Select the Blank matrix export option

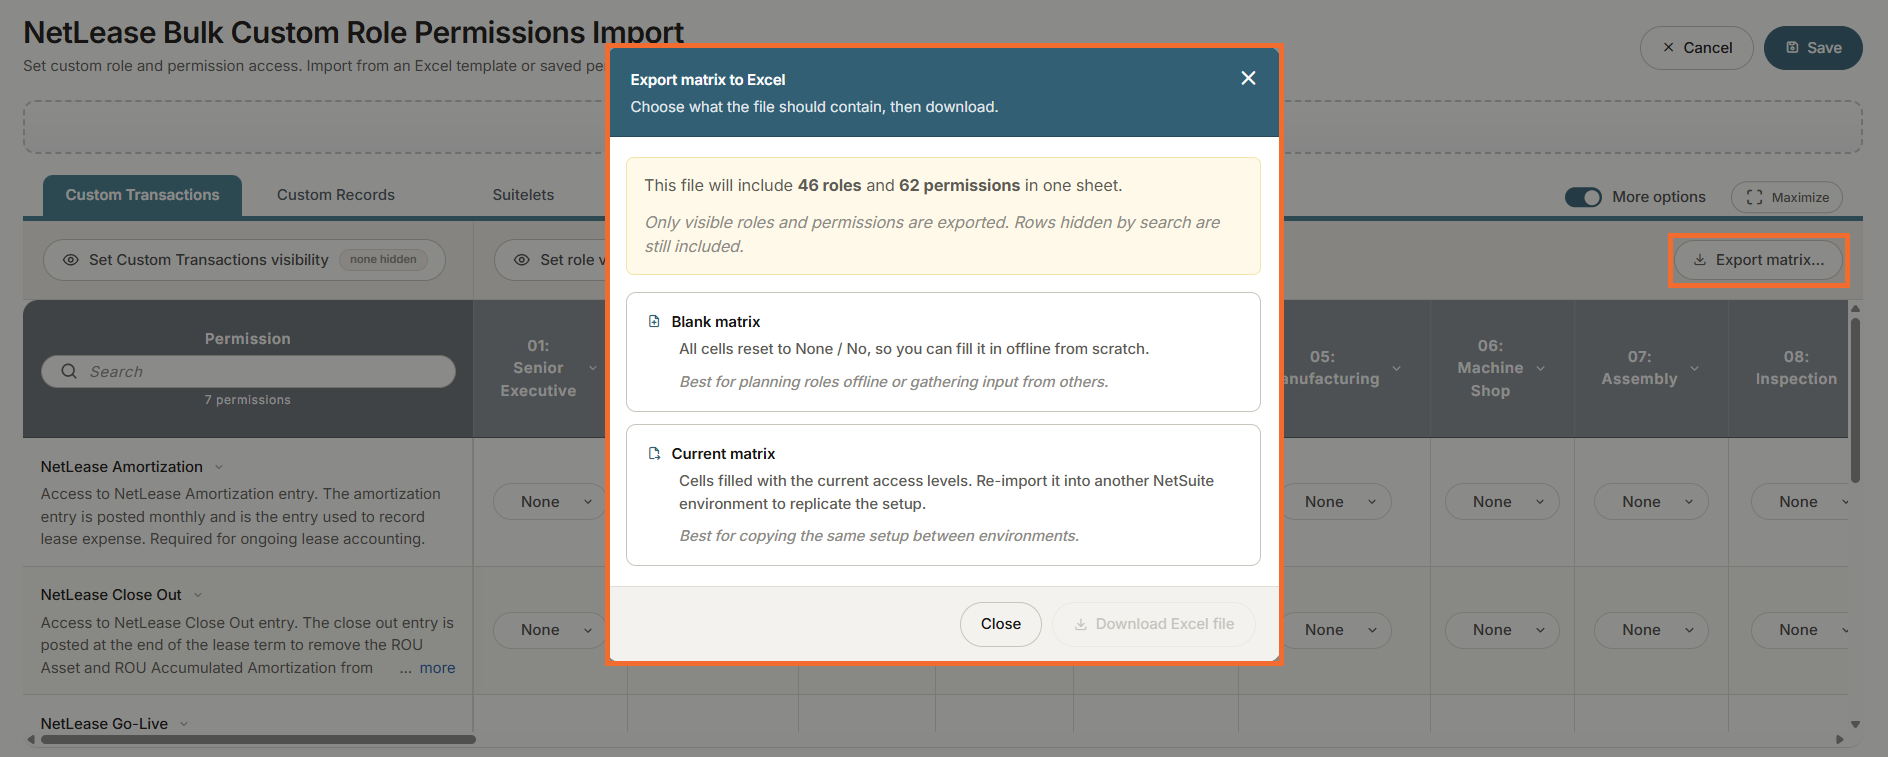point(943,352)
